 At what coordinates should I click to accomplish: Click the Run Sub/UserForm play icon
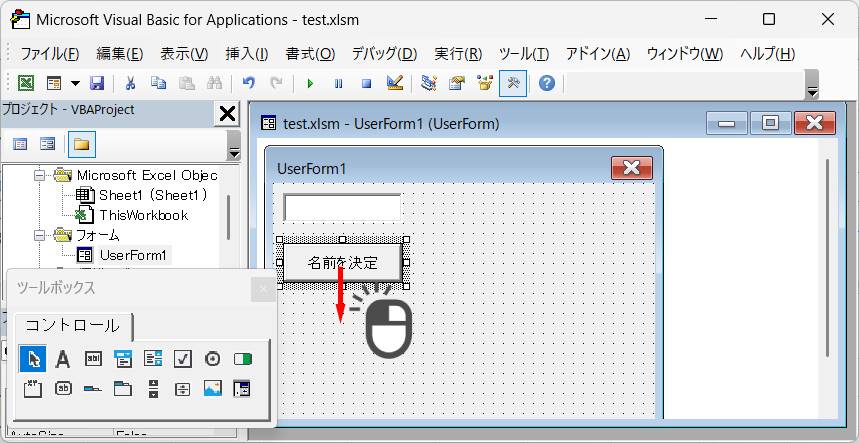point(311,83)
